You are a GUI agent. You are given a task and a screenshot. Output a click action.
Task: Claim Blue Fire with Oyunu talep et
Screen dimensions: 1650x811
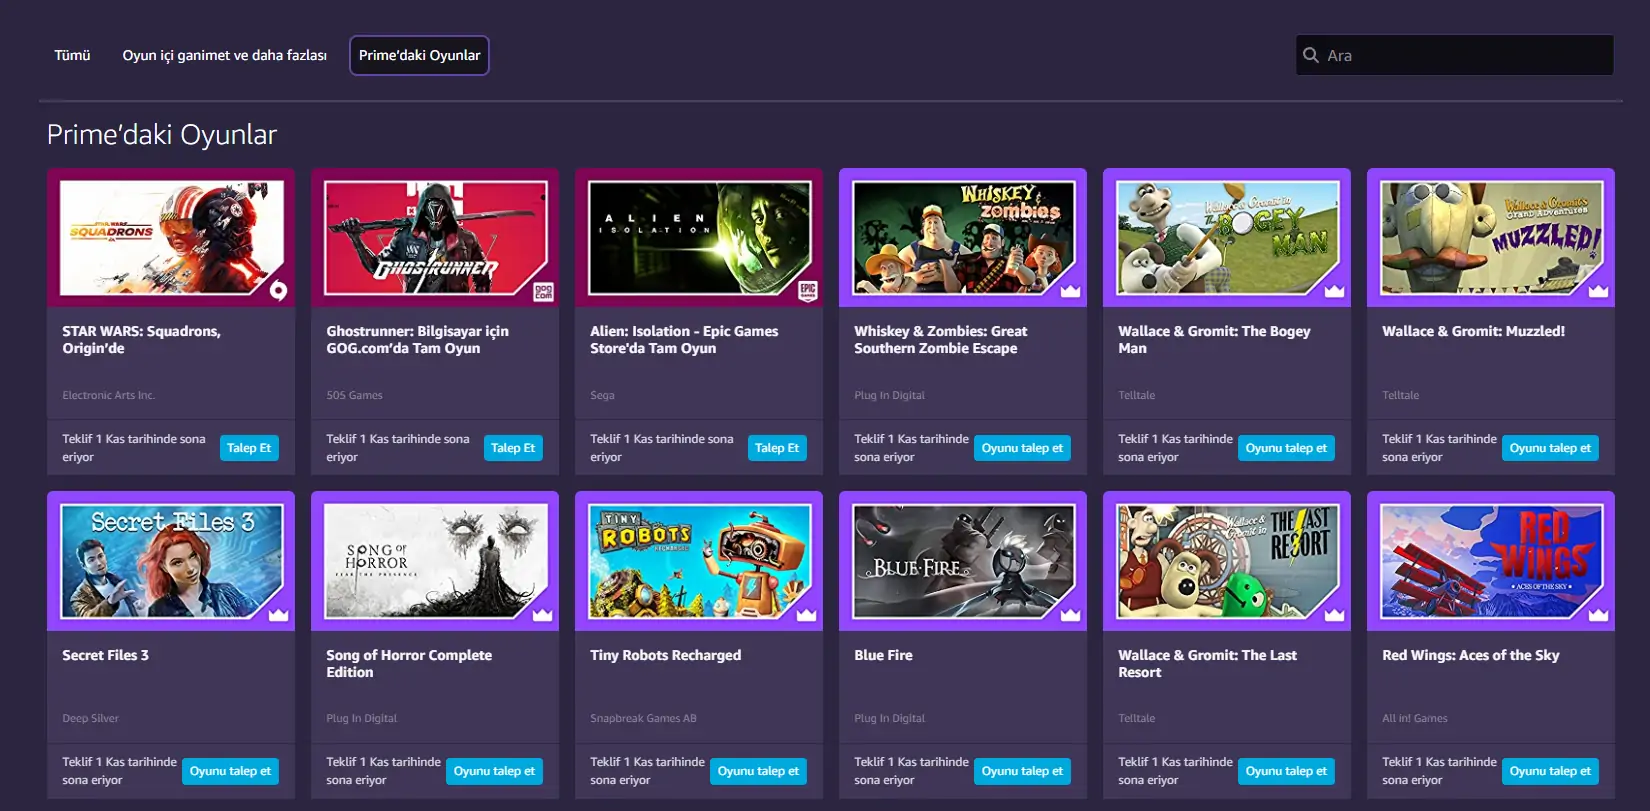(1022, 771)
